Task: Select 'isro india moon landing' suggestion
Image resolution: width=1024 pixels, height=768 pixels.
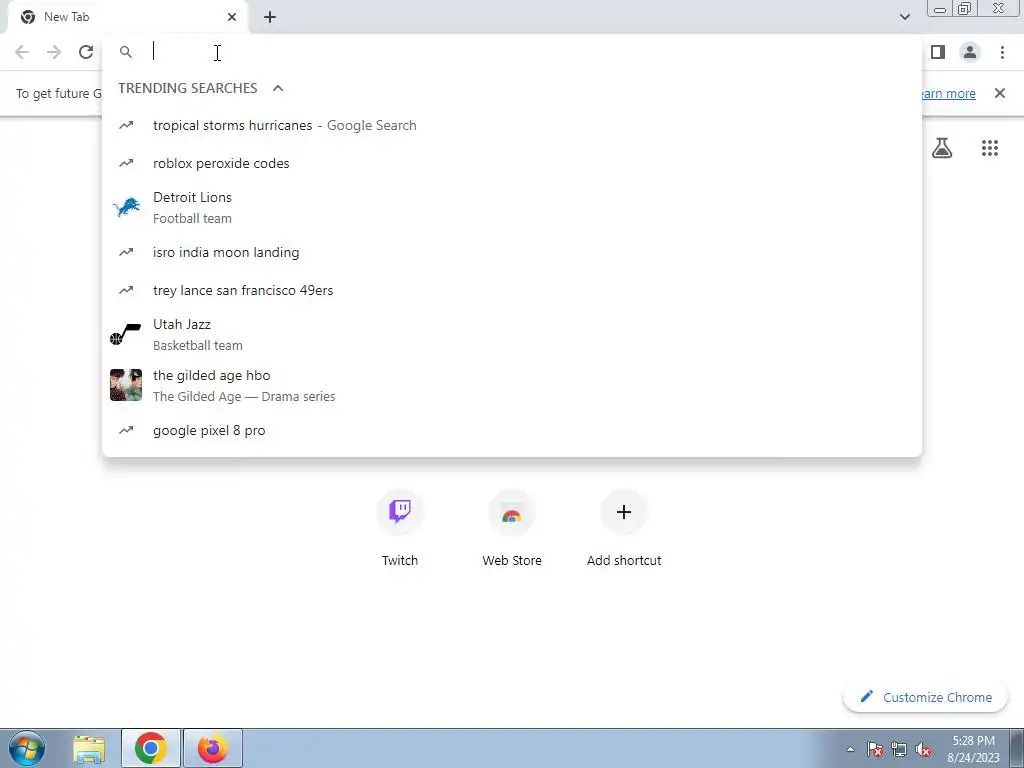Action: 512,252
